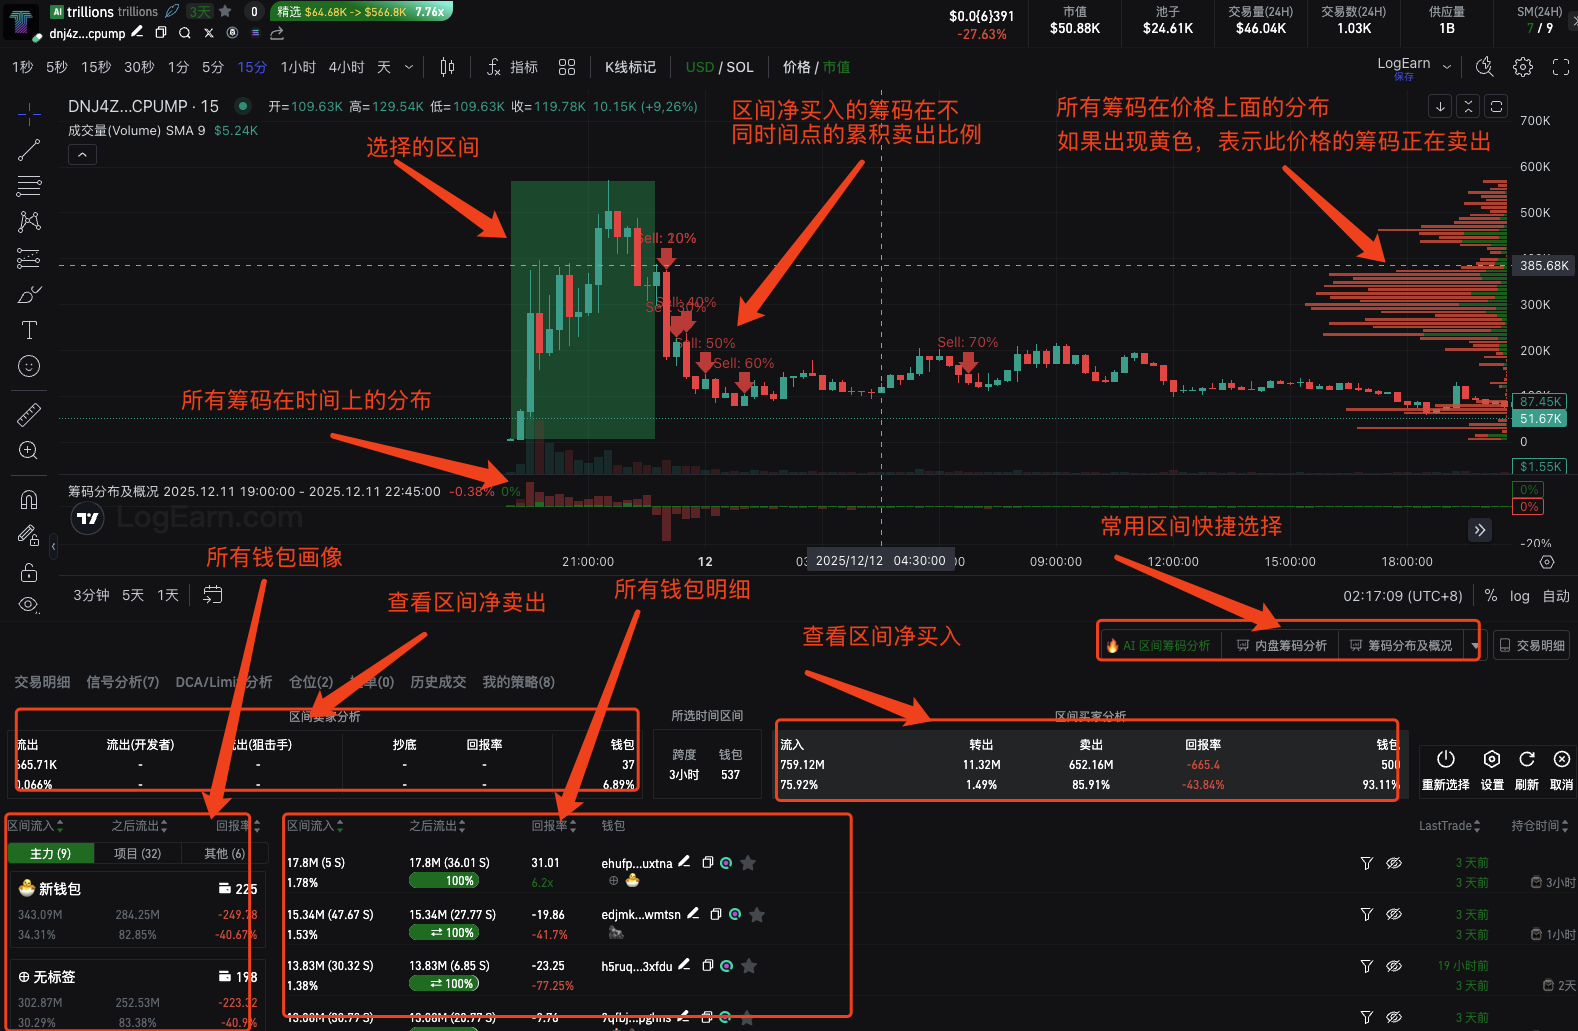Open the ruler measure tool
The width and height of the screenshot is (1578, 1031).
tap(29, 414)
